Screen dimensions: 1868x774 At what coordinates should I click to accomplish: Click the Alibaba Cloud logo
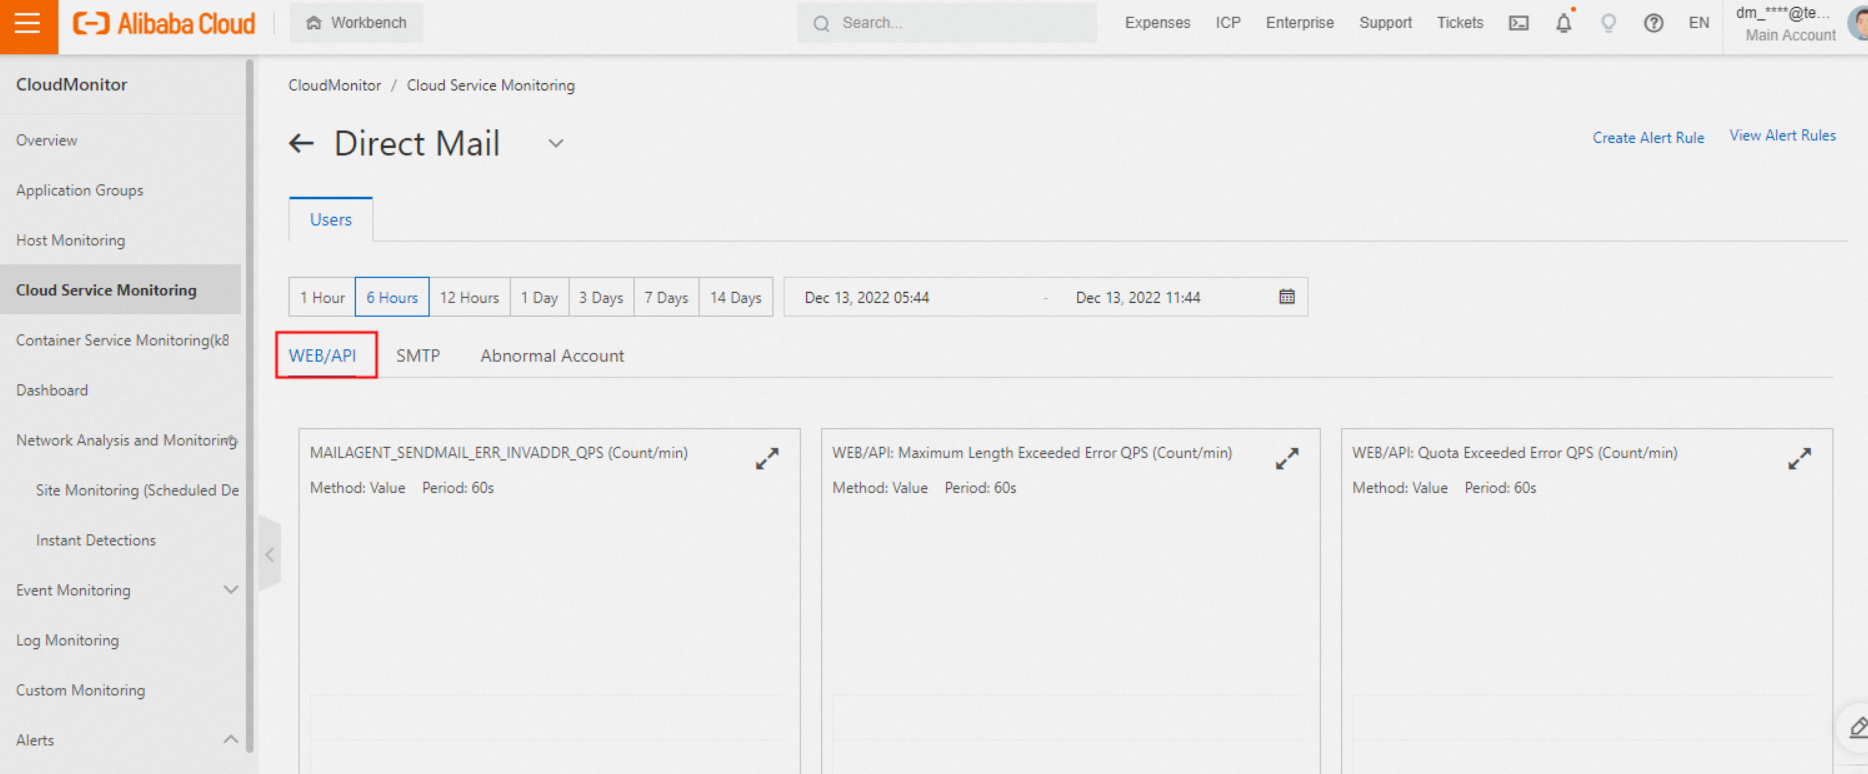164,23
